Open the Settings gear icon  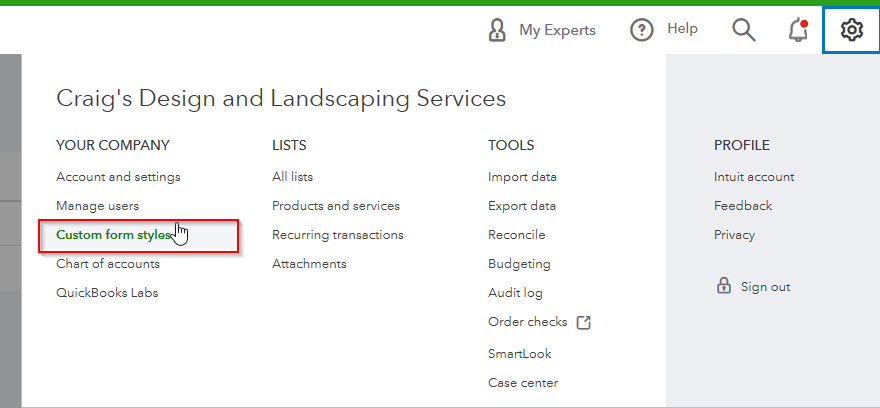coord(851,29)
